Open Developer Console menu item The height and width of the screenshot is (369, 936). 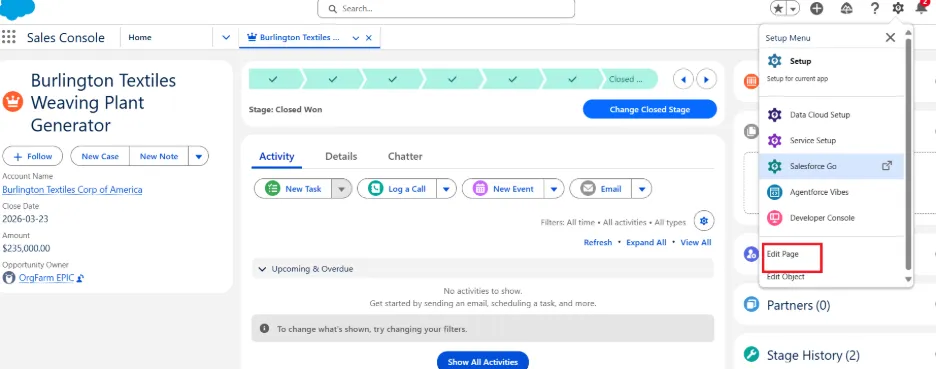point(832,218)
